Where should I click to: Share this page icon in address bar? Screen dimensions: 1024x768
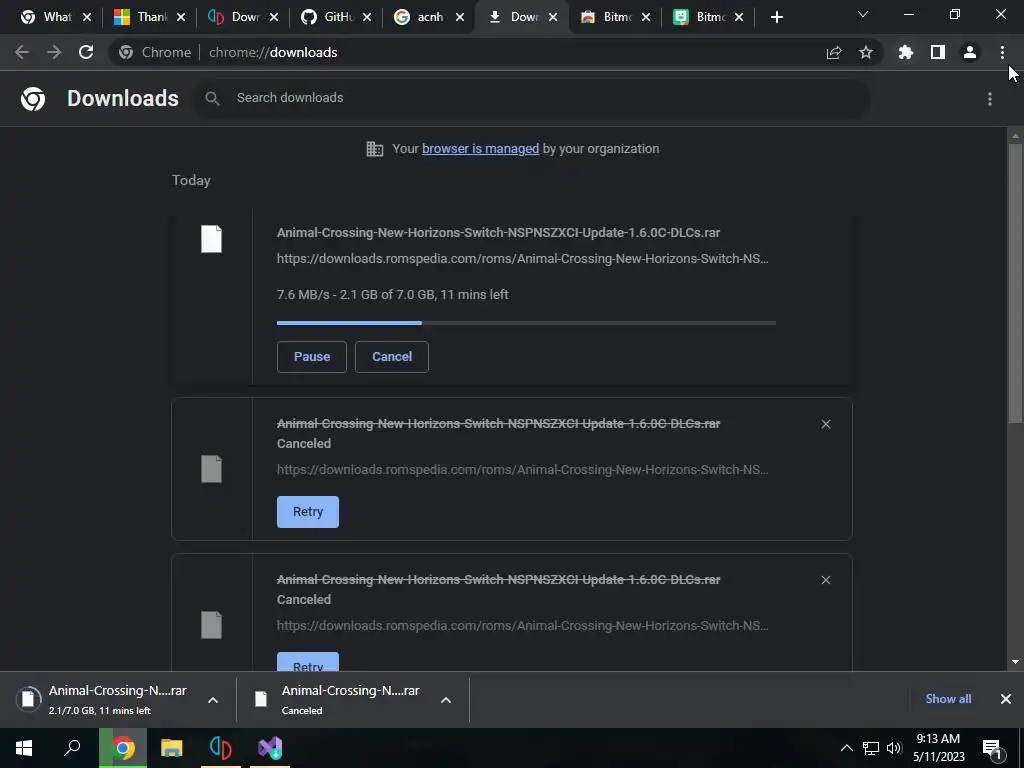(834, 52)
